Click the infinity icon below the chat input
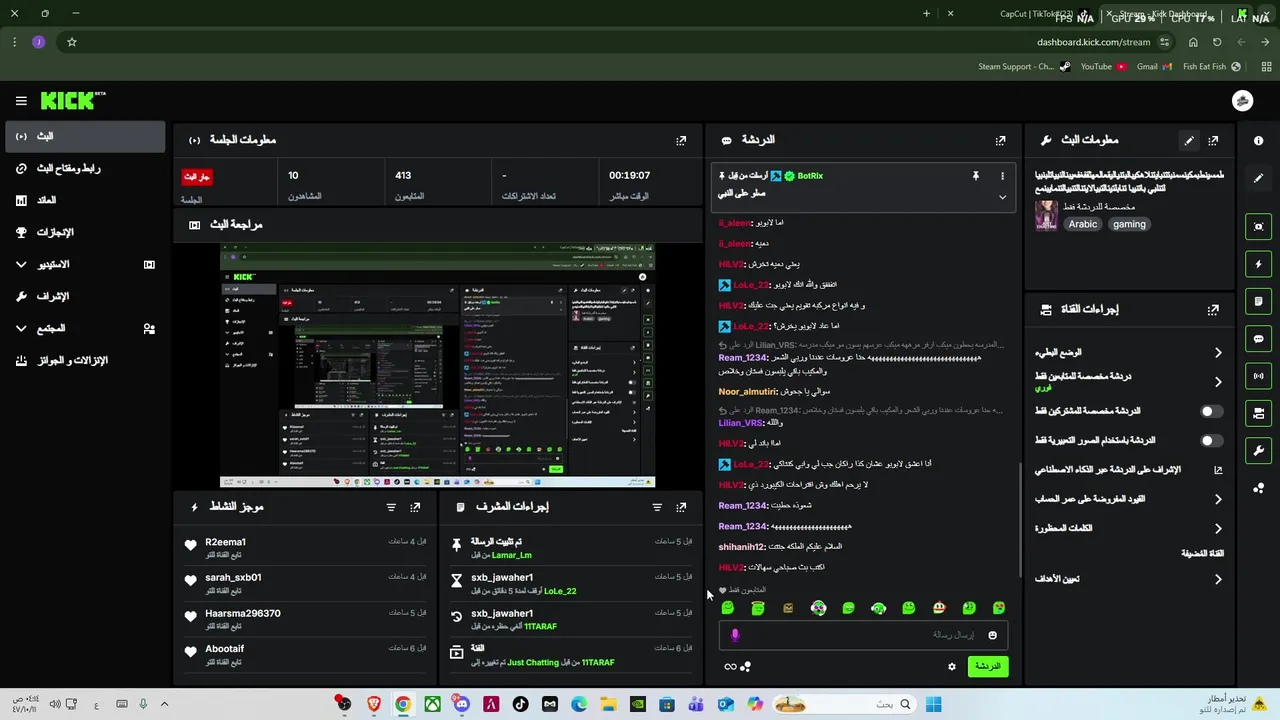 [730, 667]
